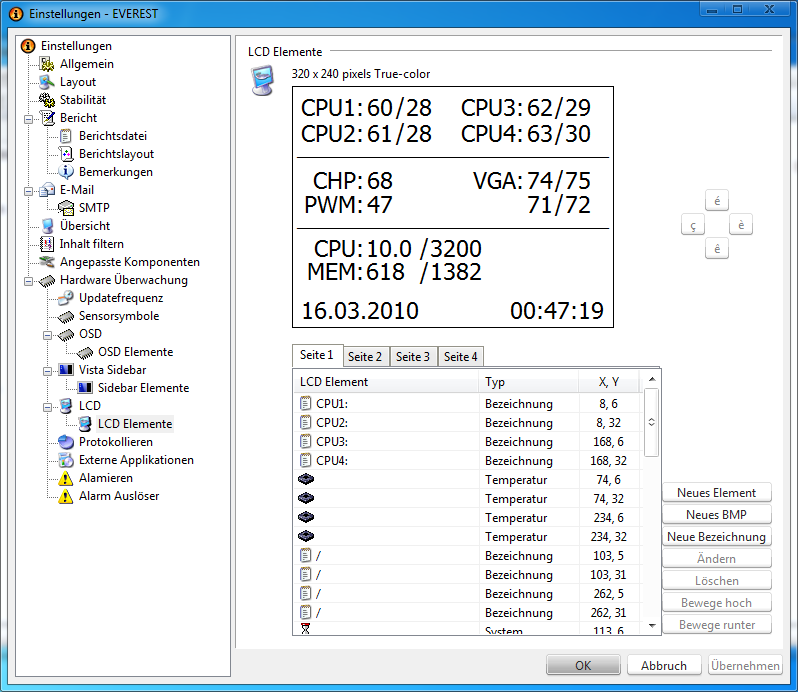Click the LCD Elemente tree icon

(x=85, y=424)
